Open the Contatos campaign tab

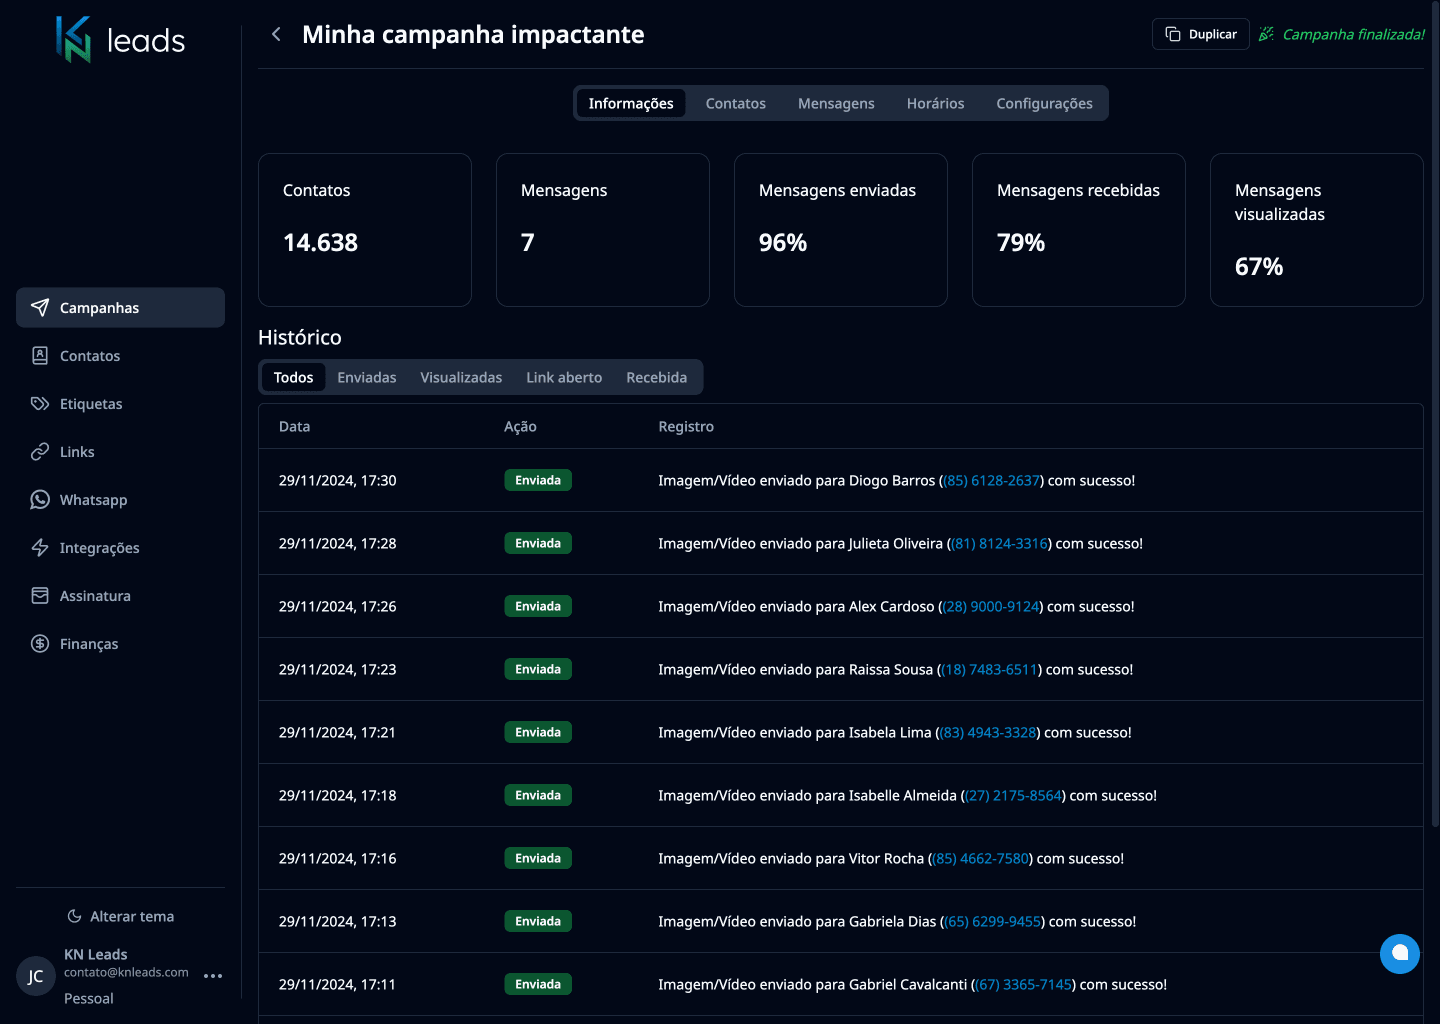[x=736, y=103]
